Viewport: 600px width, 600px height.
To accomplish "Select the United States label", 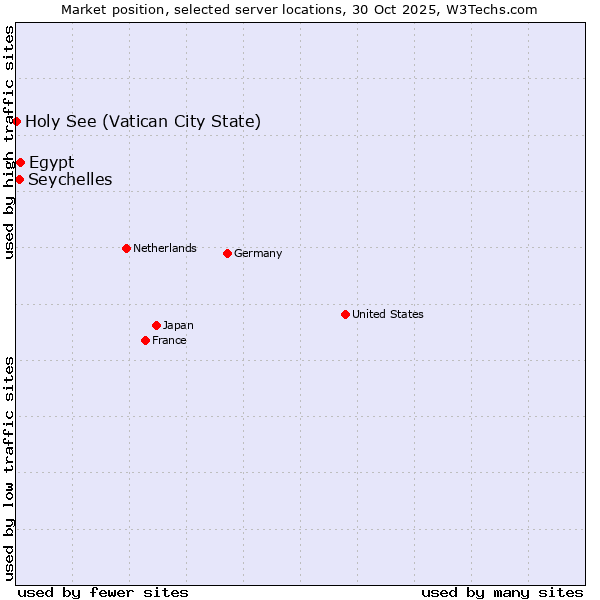I will (387, 314).
